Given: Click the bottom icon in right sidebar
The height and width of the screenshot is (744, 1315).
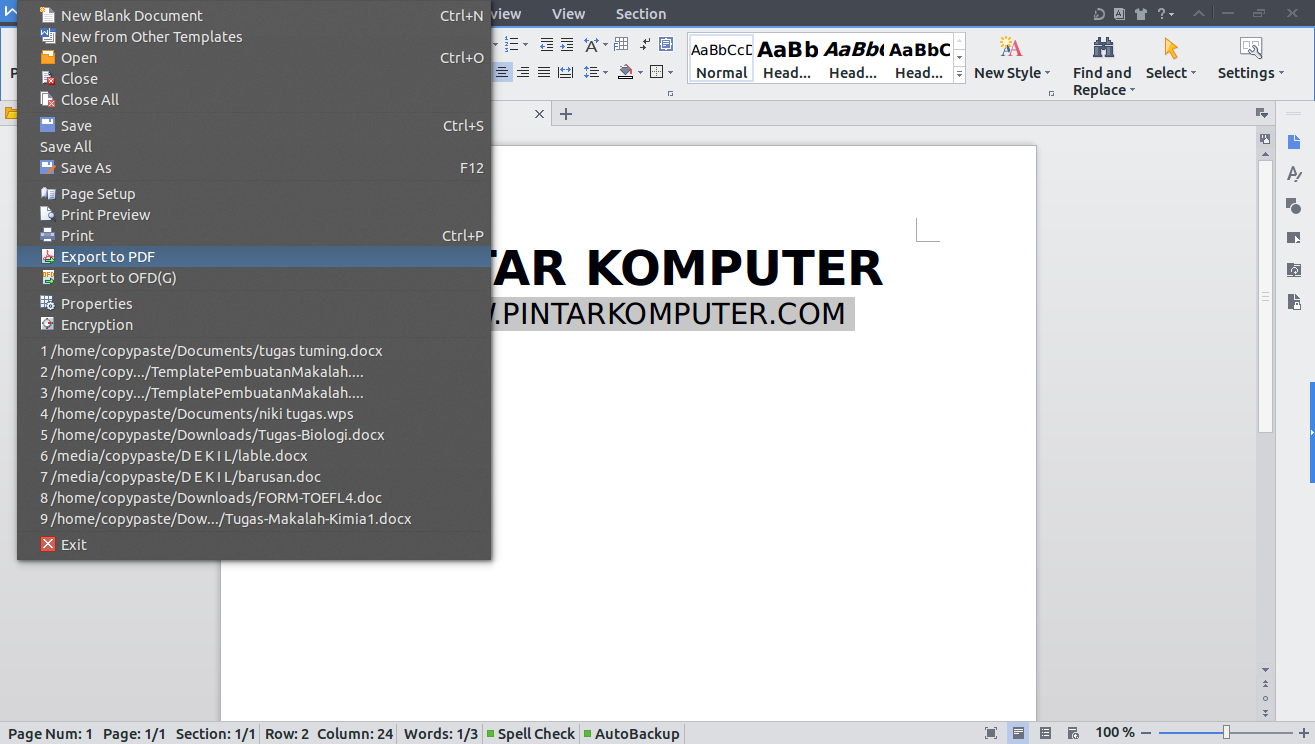Looking at the screenshot, I should (1294, 301).
